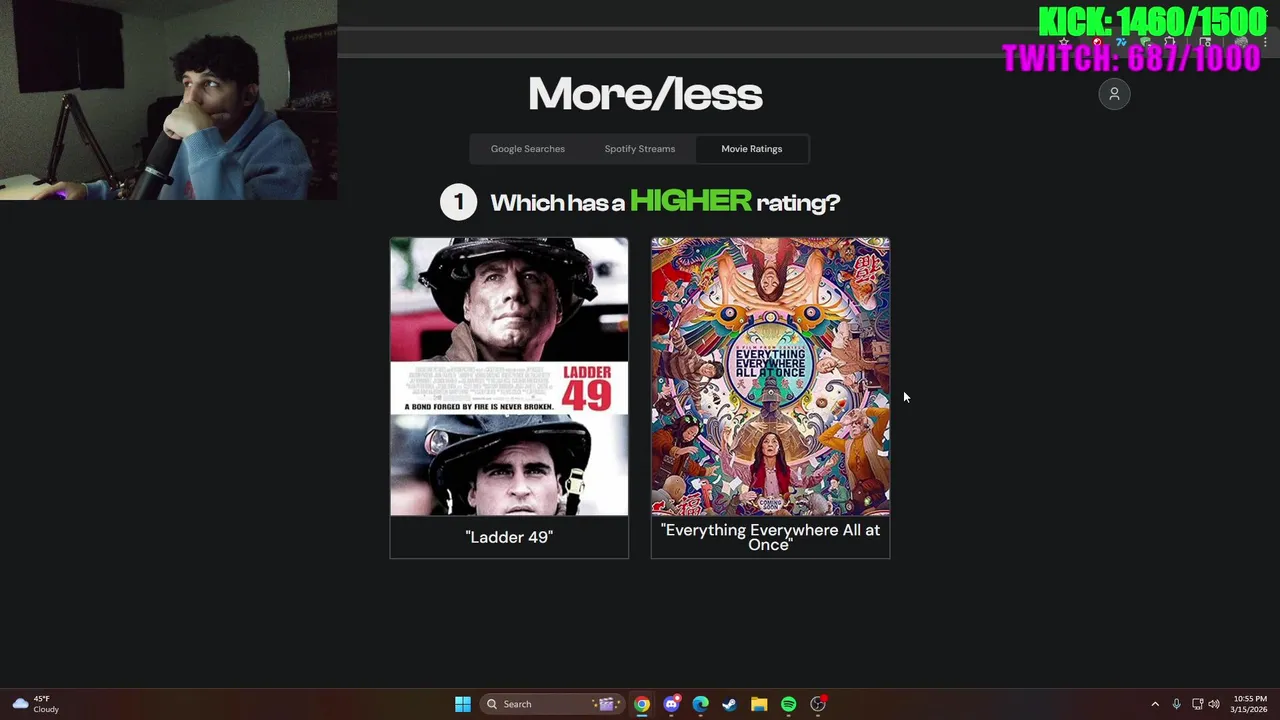Switch to the Google Searches tab
The width and height of the screenshot is (1280, 720).
pyautogui.click(x=528, y=149)
